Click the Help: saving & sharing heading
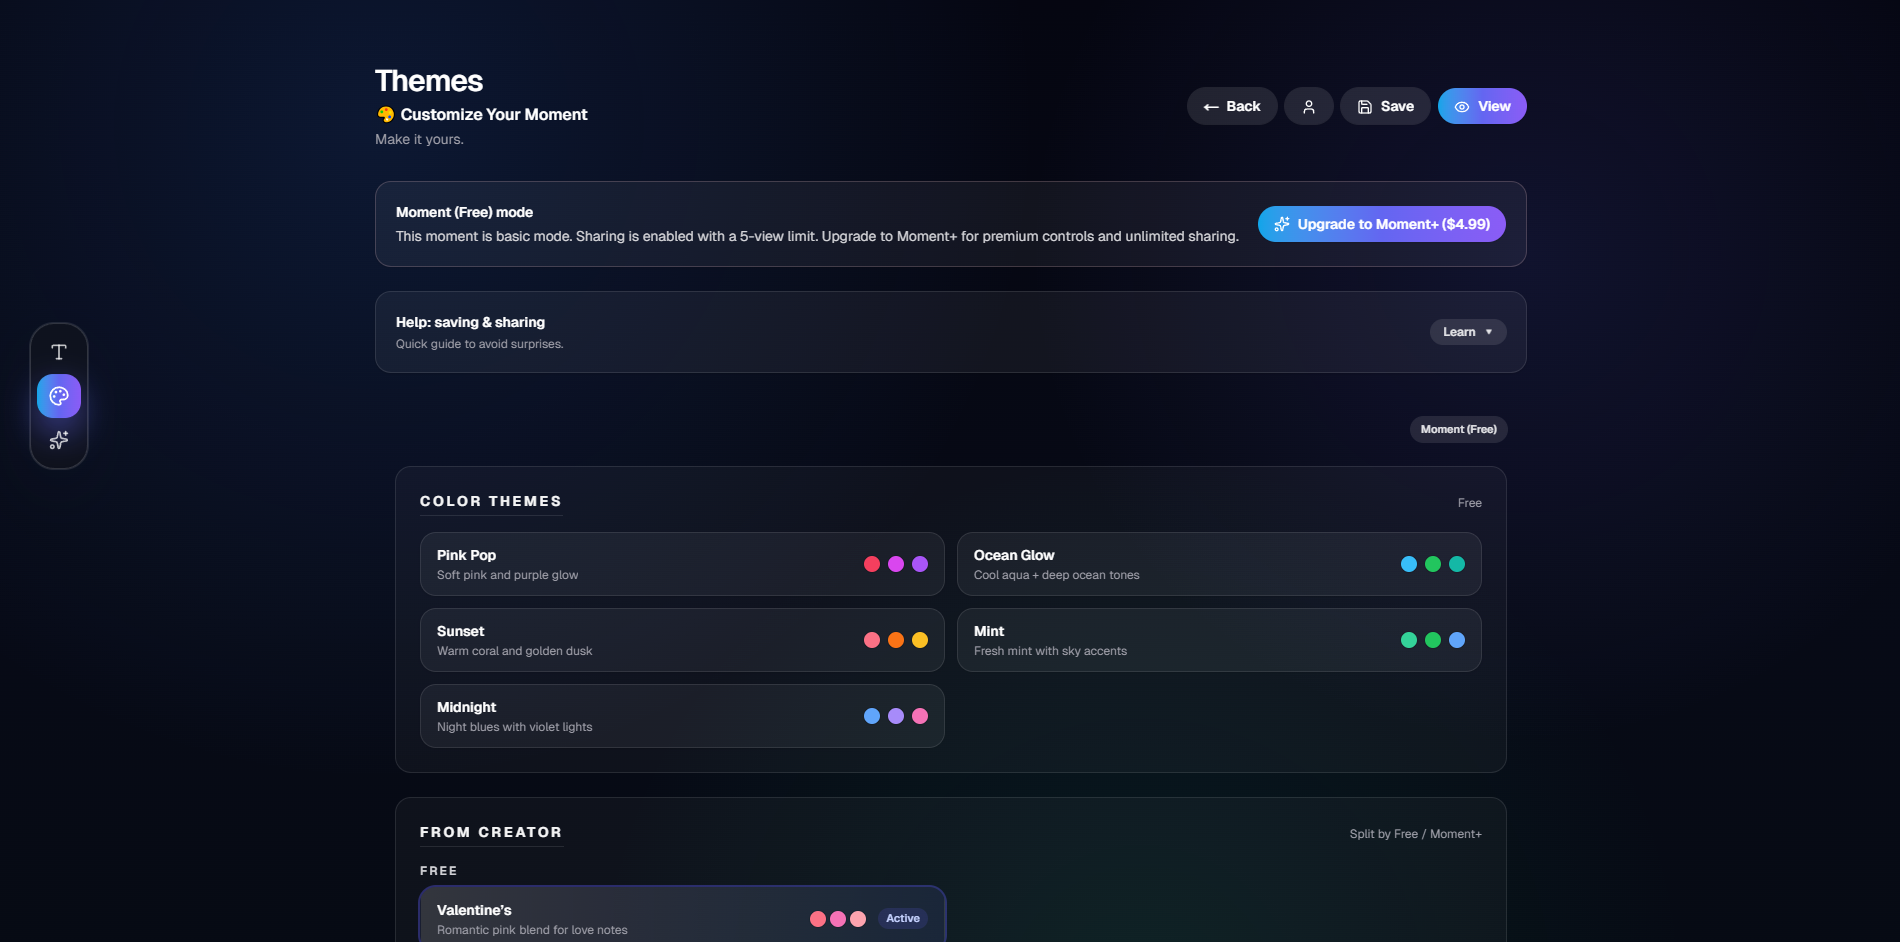 click(x=470, y=322)
